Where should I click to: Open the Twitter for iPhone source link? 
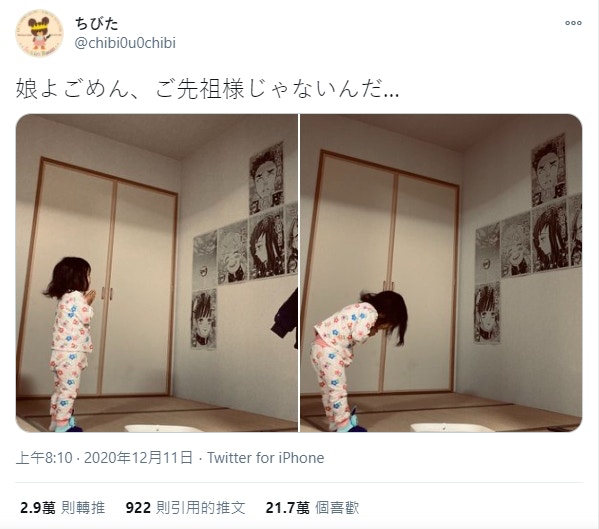click(266, 458)
